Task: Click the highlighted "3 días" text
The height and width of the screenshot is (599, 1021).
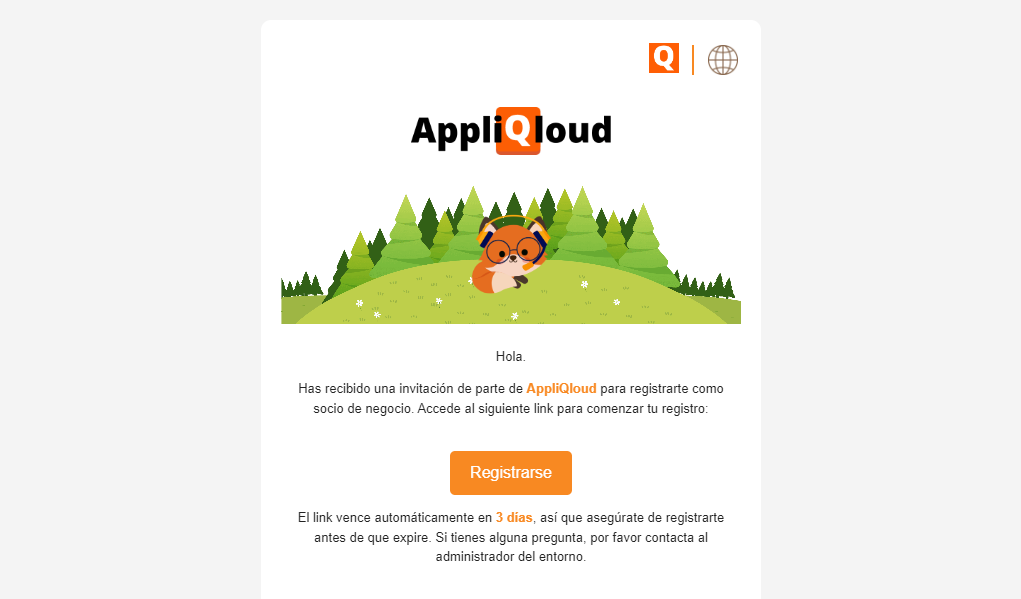Action: [x=514, y=518]
